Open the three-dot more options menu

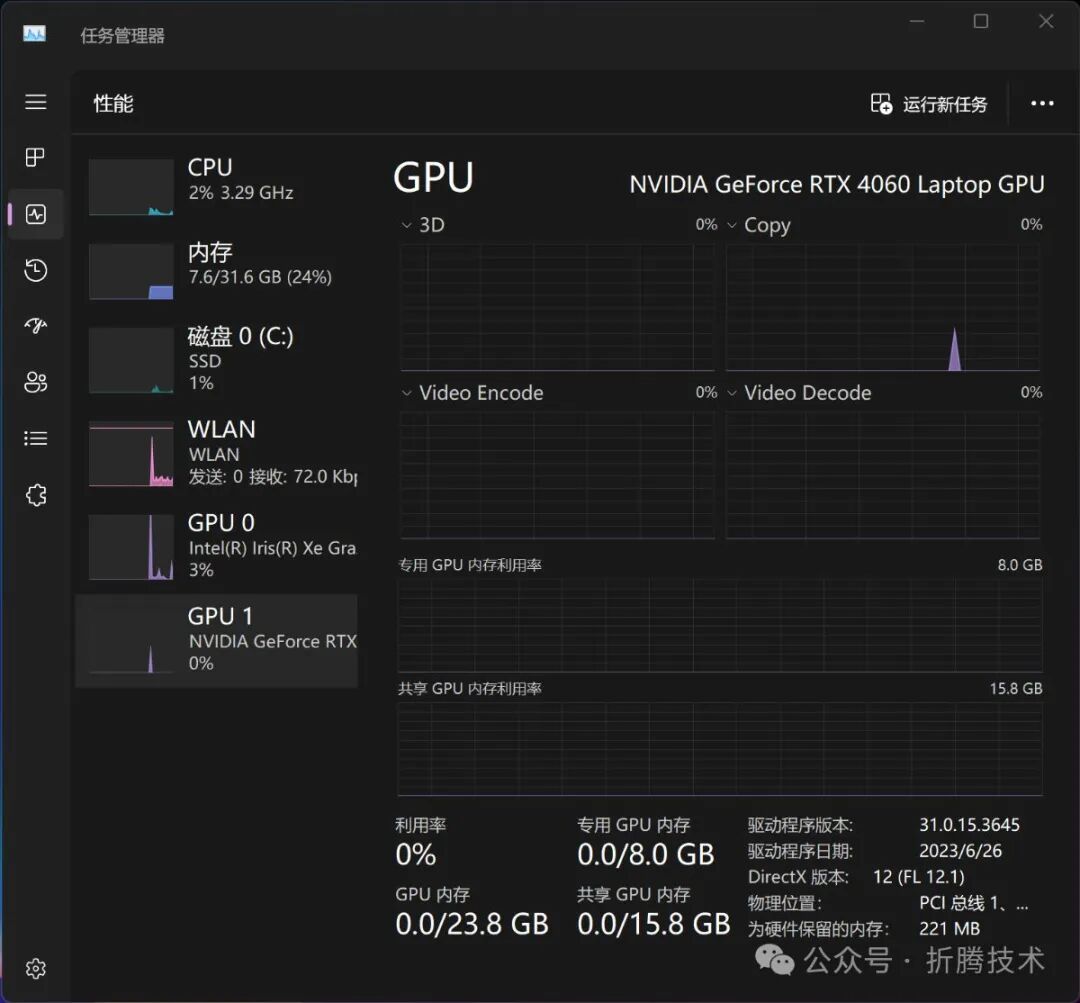tap(1042, 103)
